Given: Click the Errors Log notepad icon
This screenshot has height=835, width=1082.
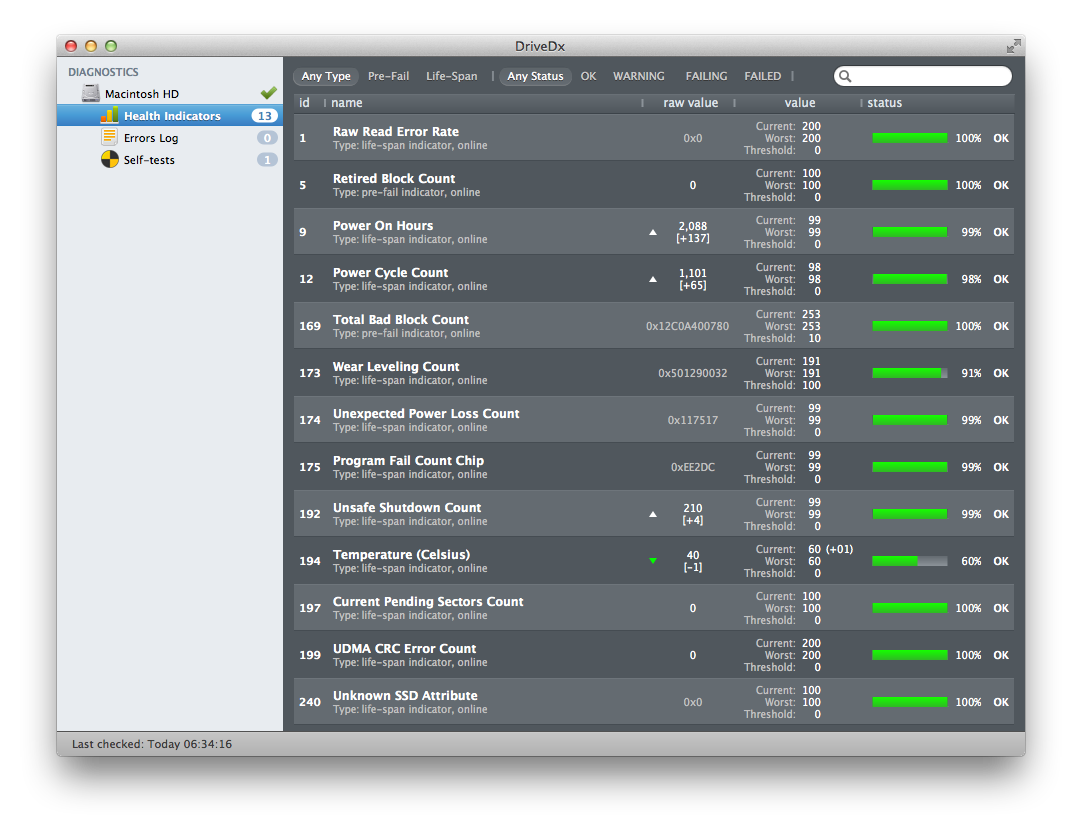Looking at the screenshot, I should [x=109, y=137].
